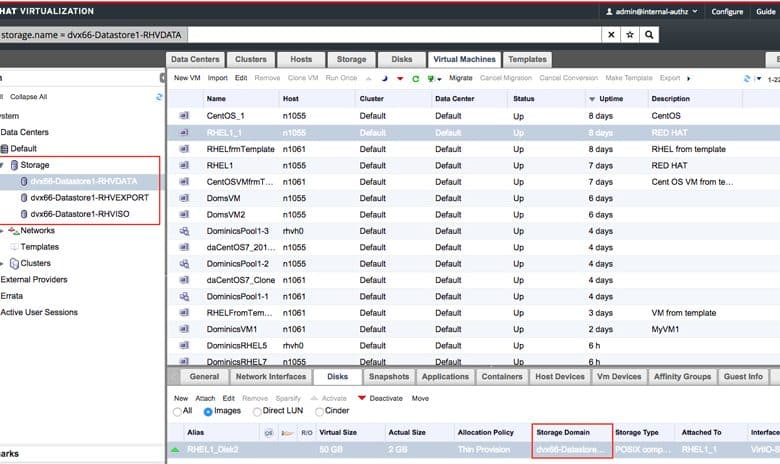Select the dvx66-Datastore1-RHVDATA tree item
The width and height of the screenshot is (780, 464).
(x=84, y=181)
